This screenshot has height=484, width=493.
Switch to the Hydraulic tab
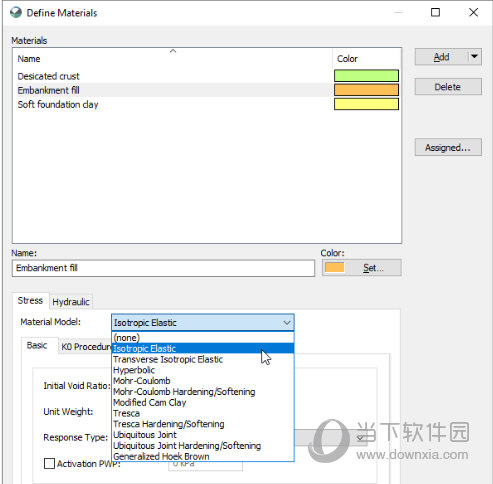click(71, 302)
